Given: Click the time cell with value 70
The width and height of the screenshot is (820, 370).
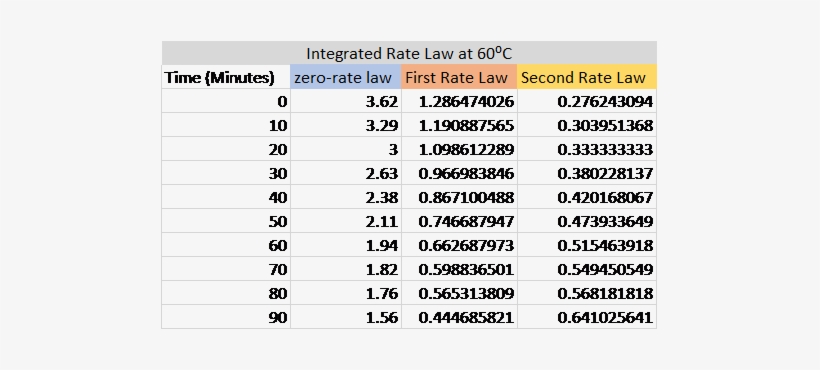Looking at the screenshot, I should coord(226,270).
